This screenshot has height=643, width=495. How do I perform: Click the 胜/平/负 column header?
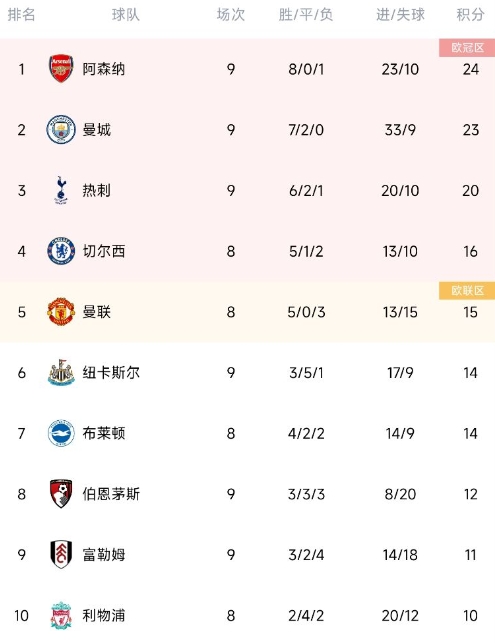coord(306,15)
